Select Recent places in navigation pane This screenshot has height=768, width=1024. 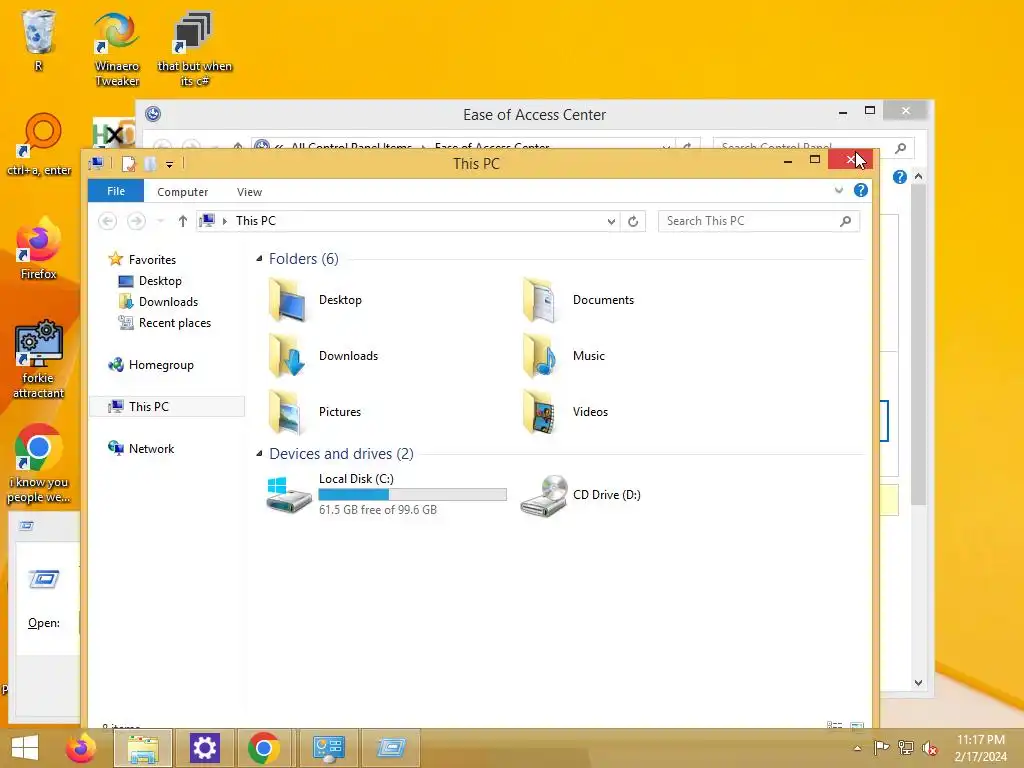[x=165, y=323]
